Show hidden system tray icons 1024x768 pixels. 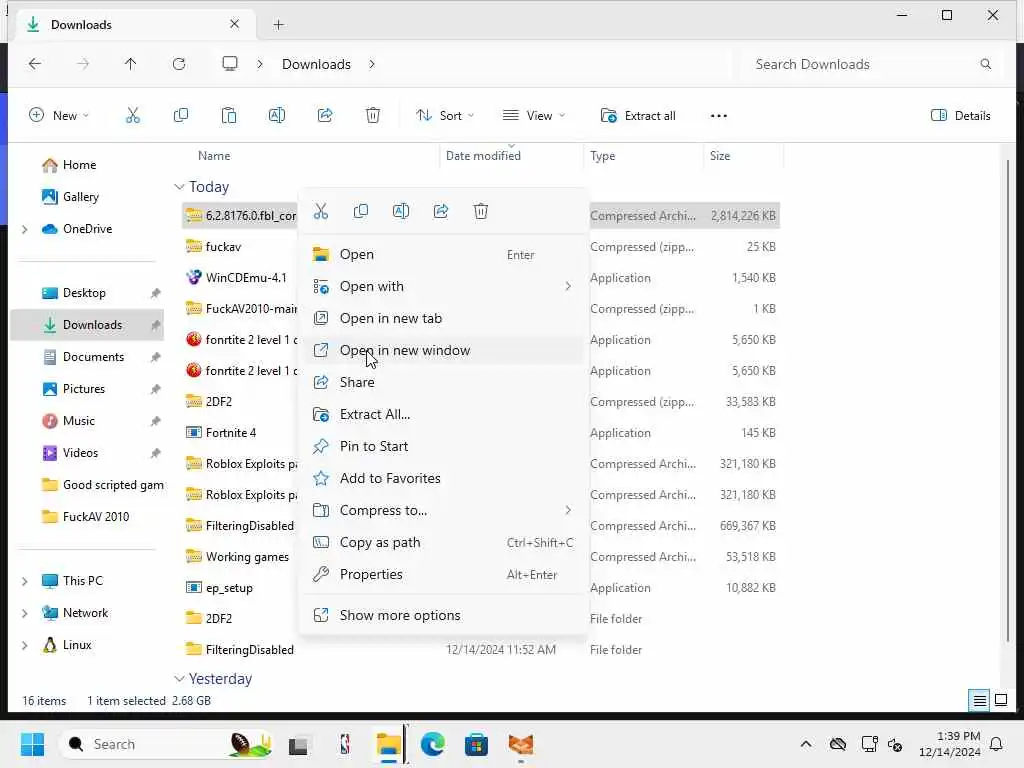[806, 744]
